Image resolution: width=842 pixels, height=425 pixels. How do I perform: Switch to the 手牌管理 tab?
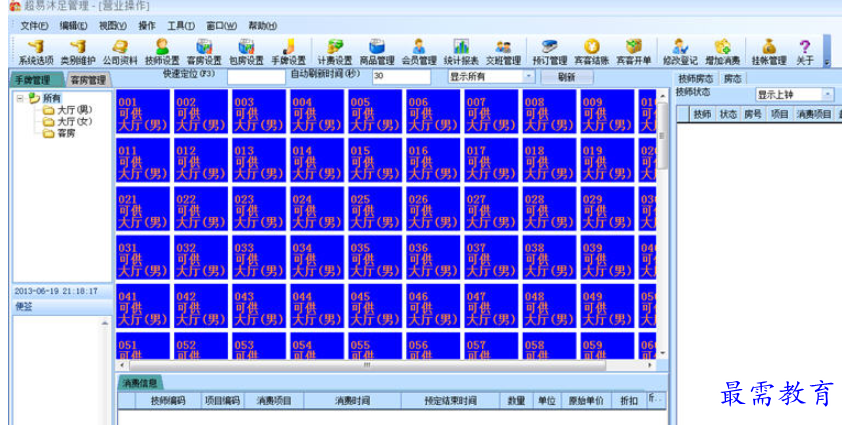coord(35,80)
